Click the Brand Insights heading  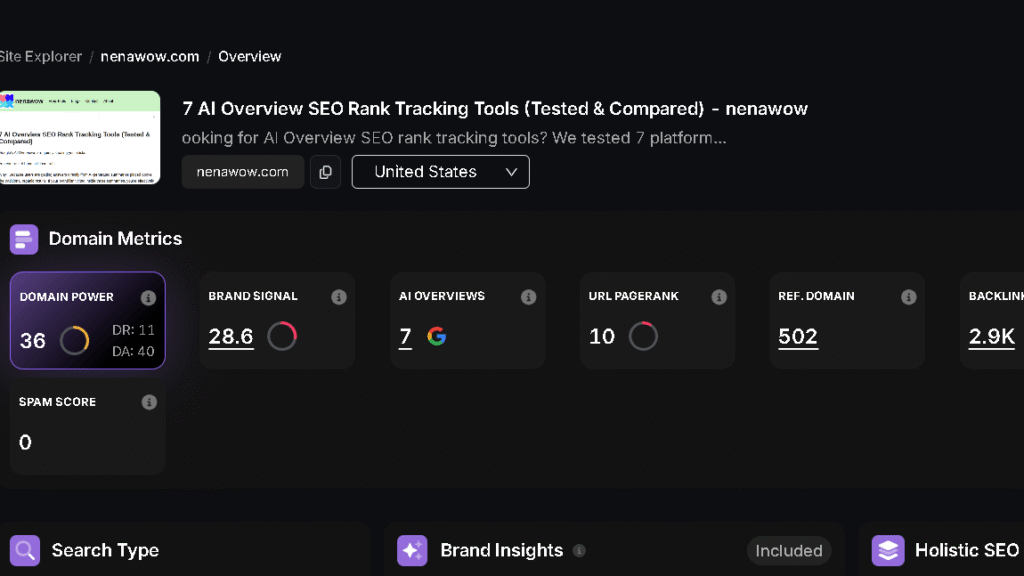(502, 551)
